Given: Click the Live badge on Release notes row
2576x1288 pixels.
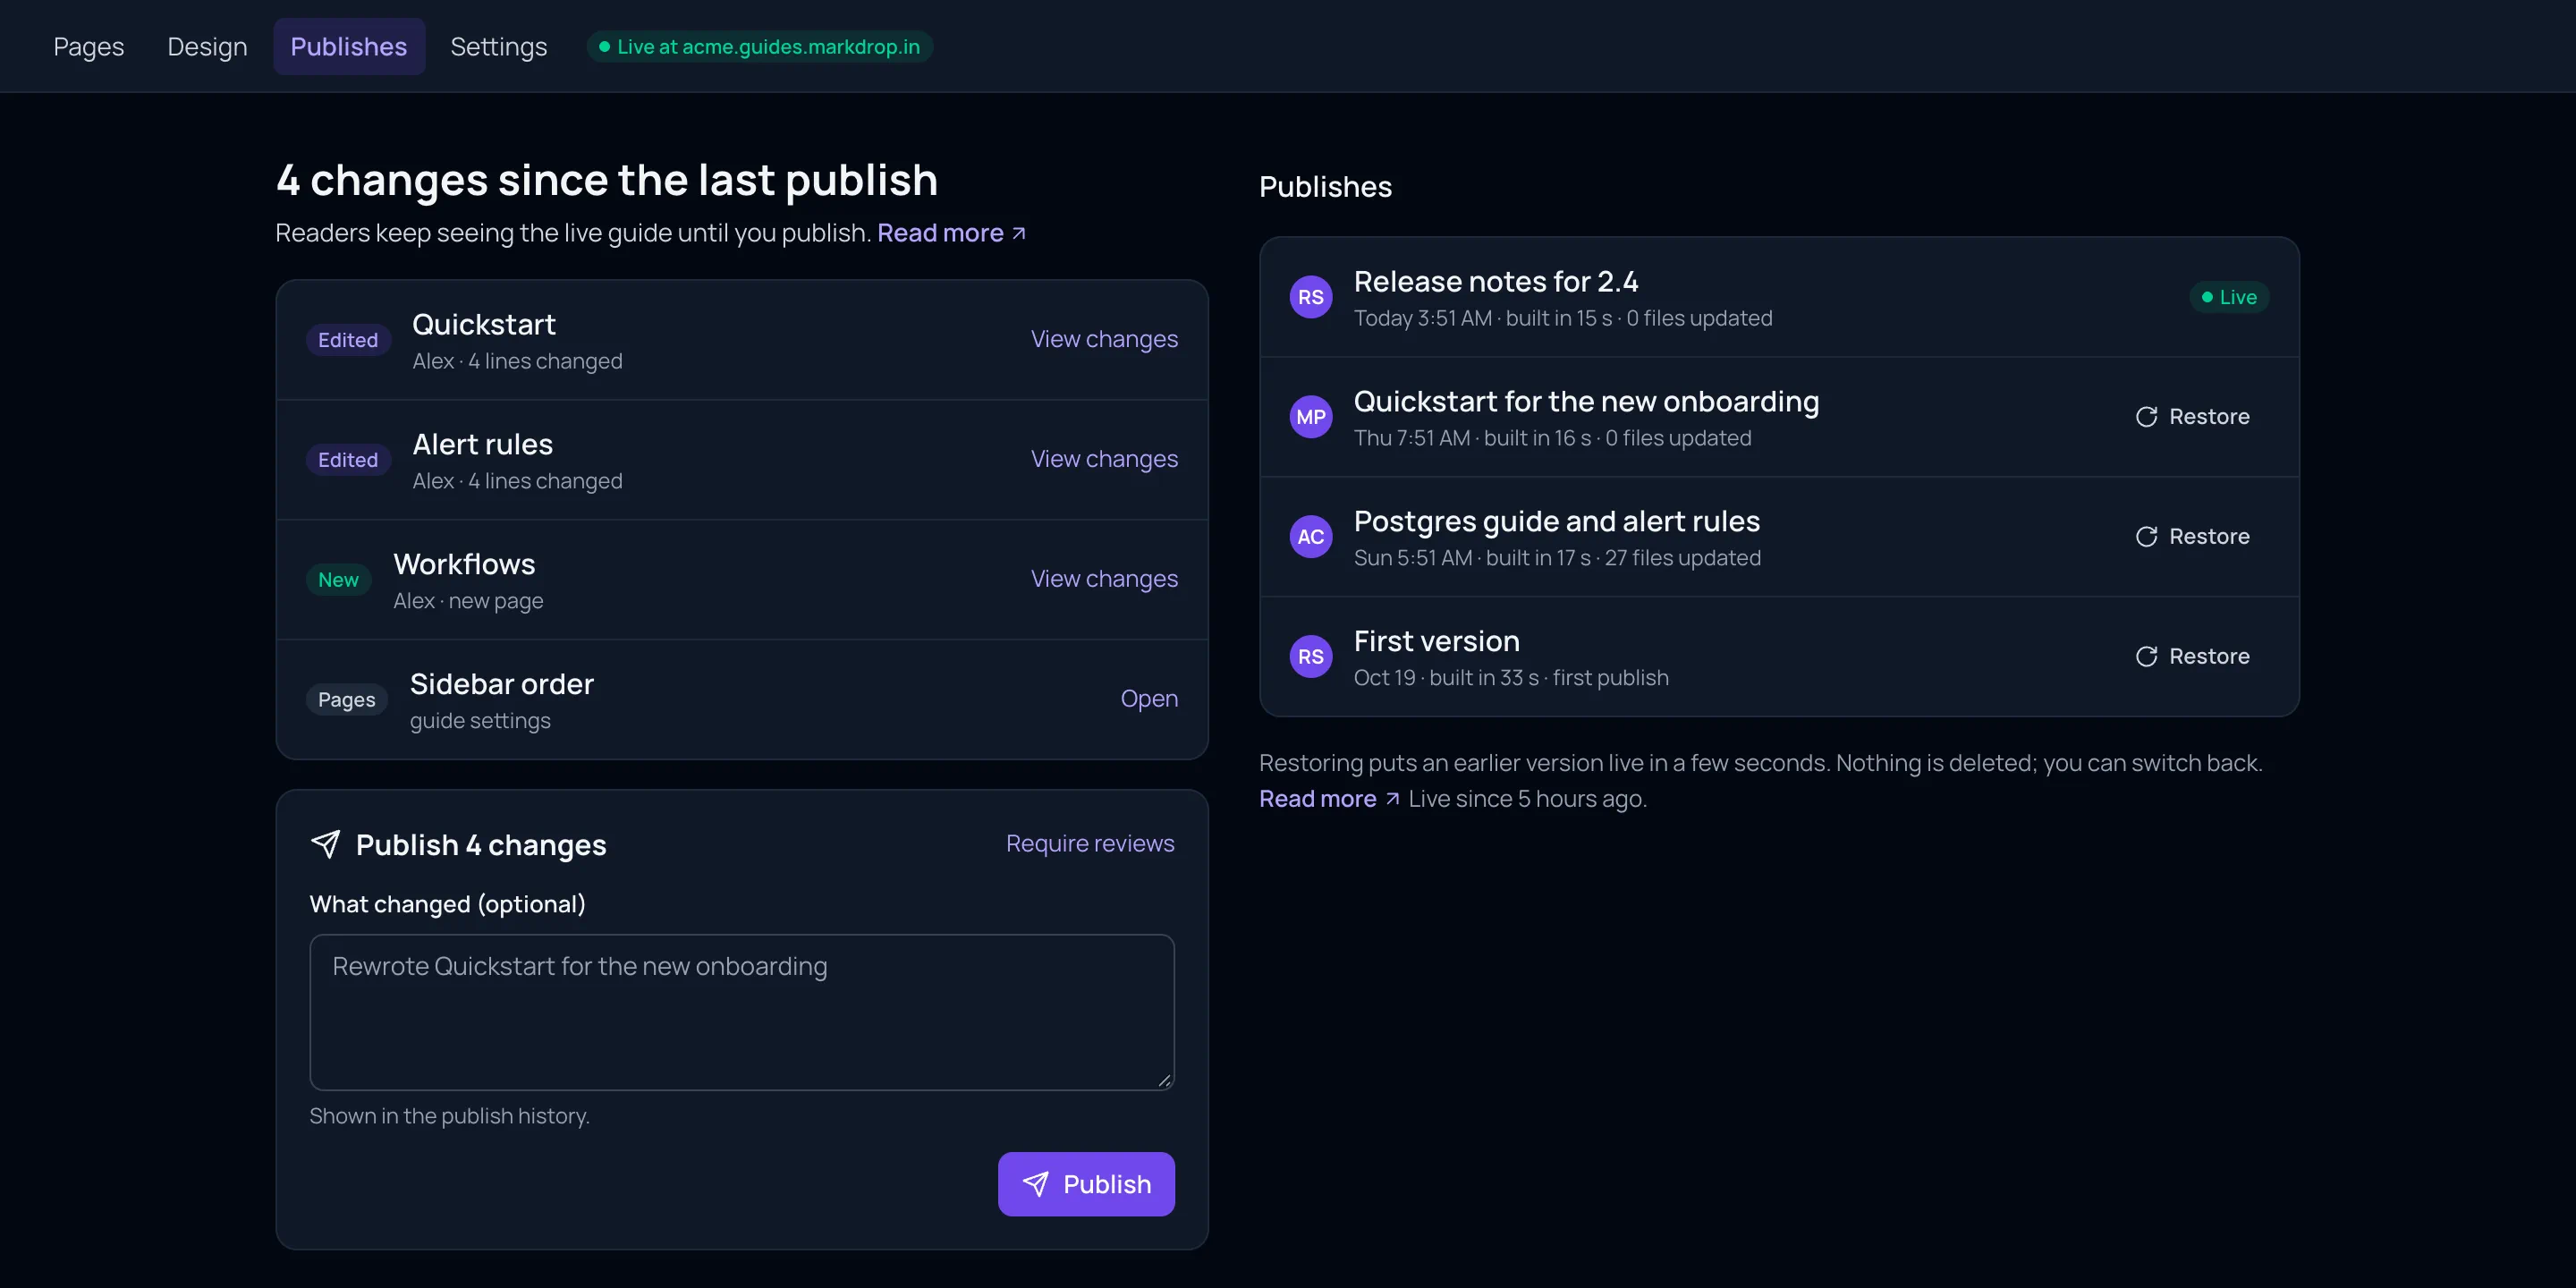Looking at the screenshot, I should [x=2229, y=297].
